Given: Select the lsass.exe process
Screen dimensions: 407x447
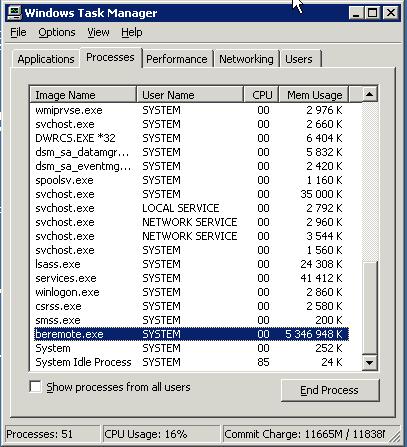Looking at the screenshot, I should click(x=191, y=264).
